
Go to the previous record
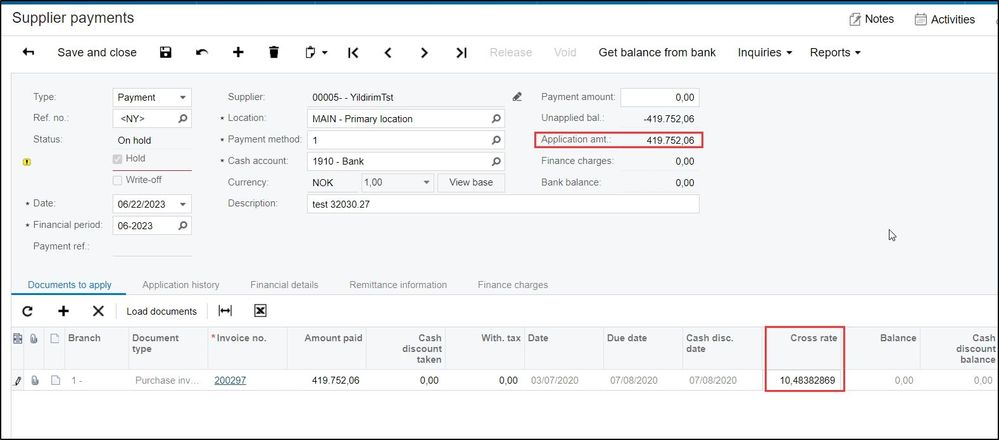pyautogui.click(x=388, y=52)
